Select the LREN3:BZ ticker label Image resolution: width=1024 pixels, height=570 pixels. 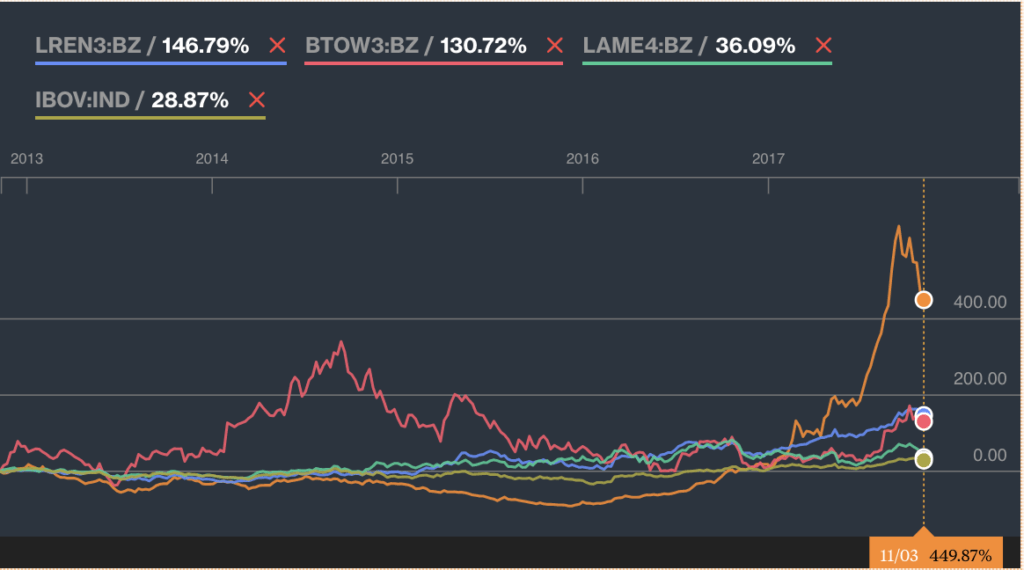click(x=88, y=46)
